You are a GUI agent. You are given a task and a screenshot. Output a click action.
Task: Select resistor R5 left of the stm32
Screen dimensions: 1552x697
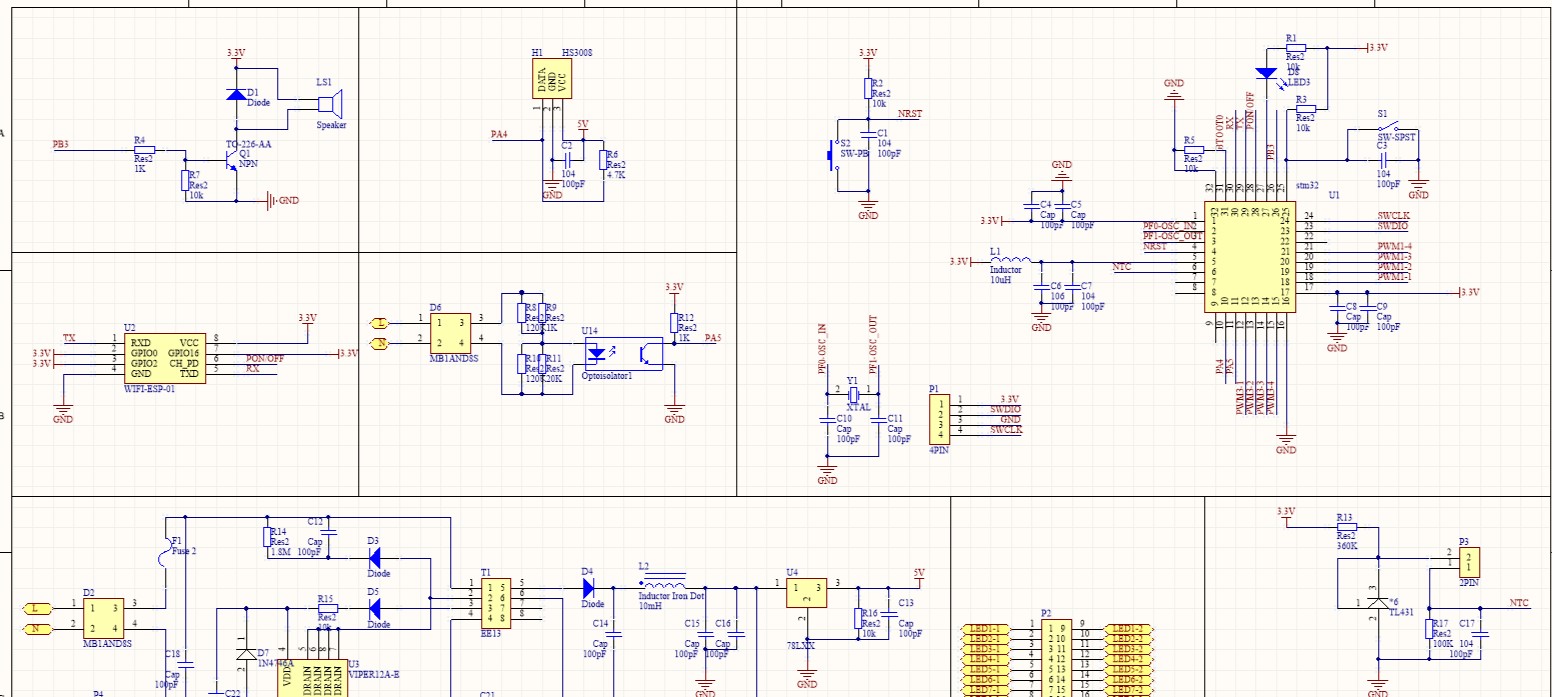[1193, 150]
